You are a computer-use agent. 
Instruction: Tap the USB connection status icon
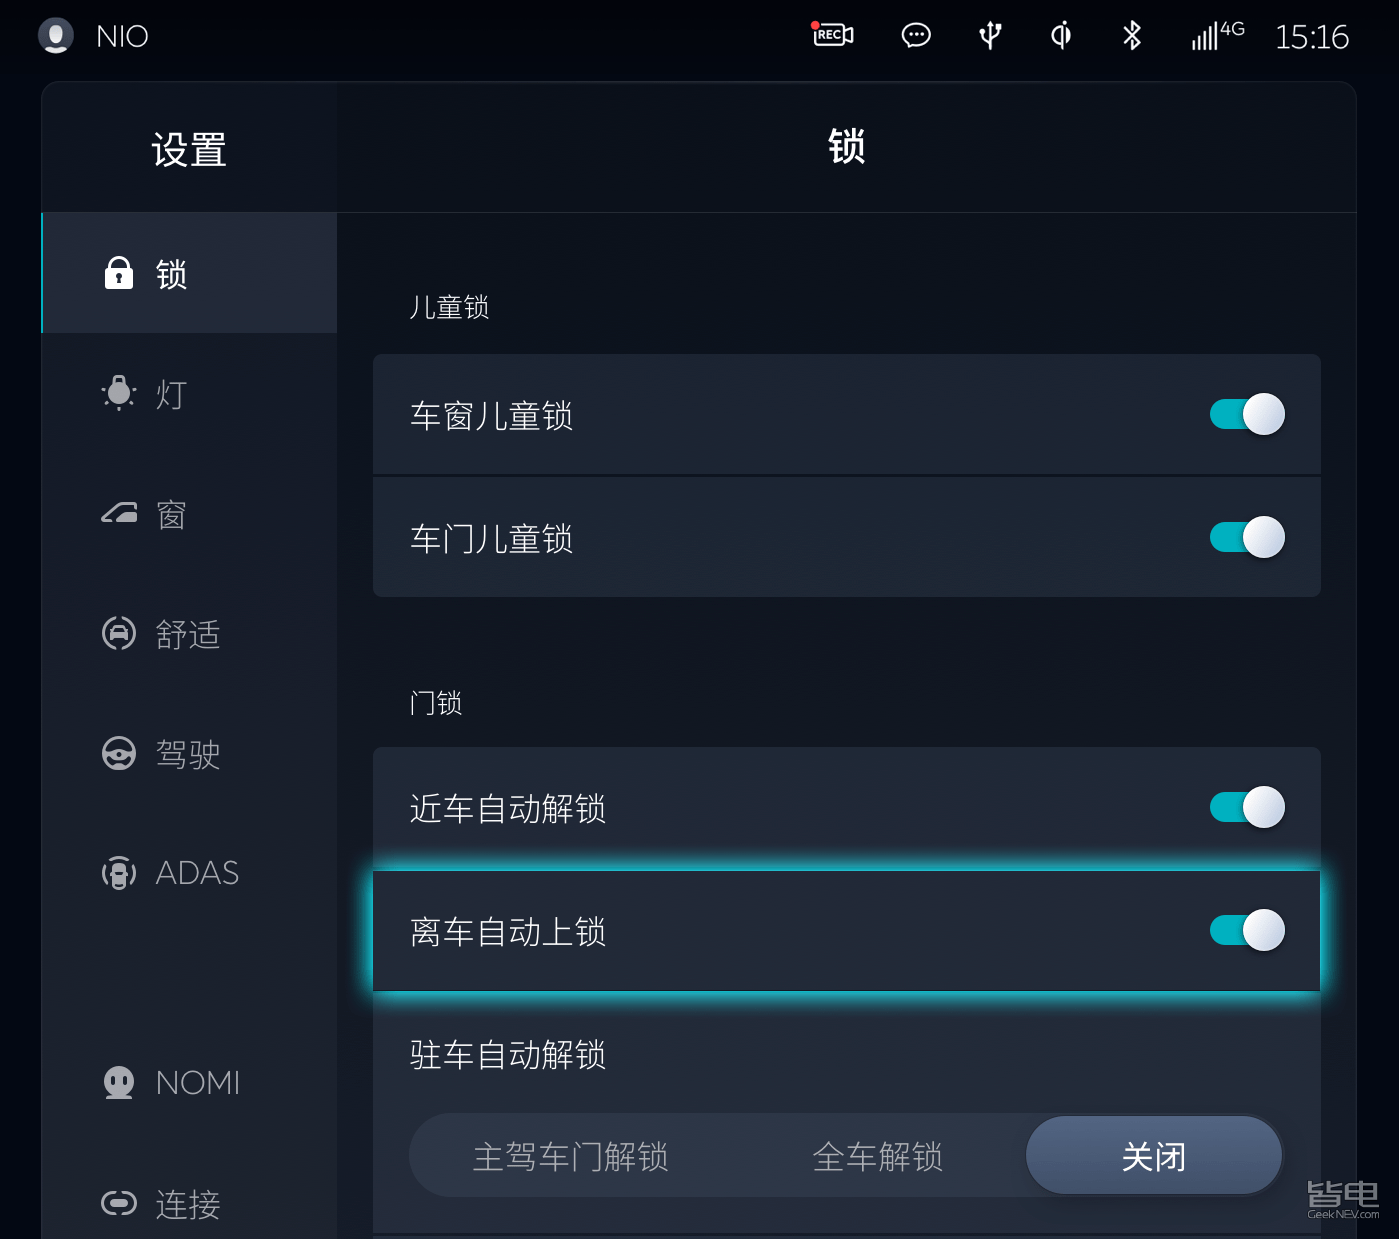pos(990,36)
